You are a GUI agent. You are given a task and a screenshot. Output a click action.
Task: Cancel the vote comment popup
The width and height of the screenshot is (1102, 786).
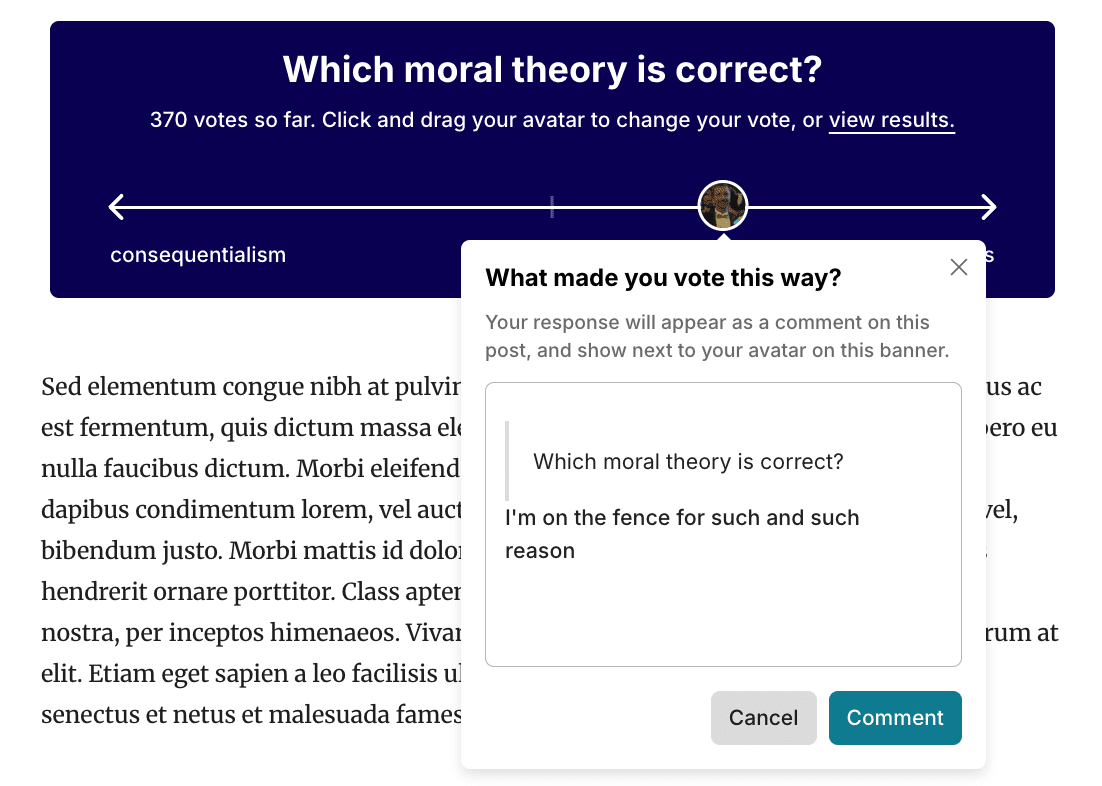coord(763,718)
